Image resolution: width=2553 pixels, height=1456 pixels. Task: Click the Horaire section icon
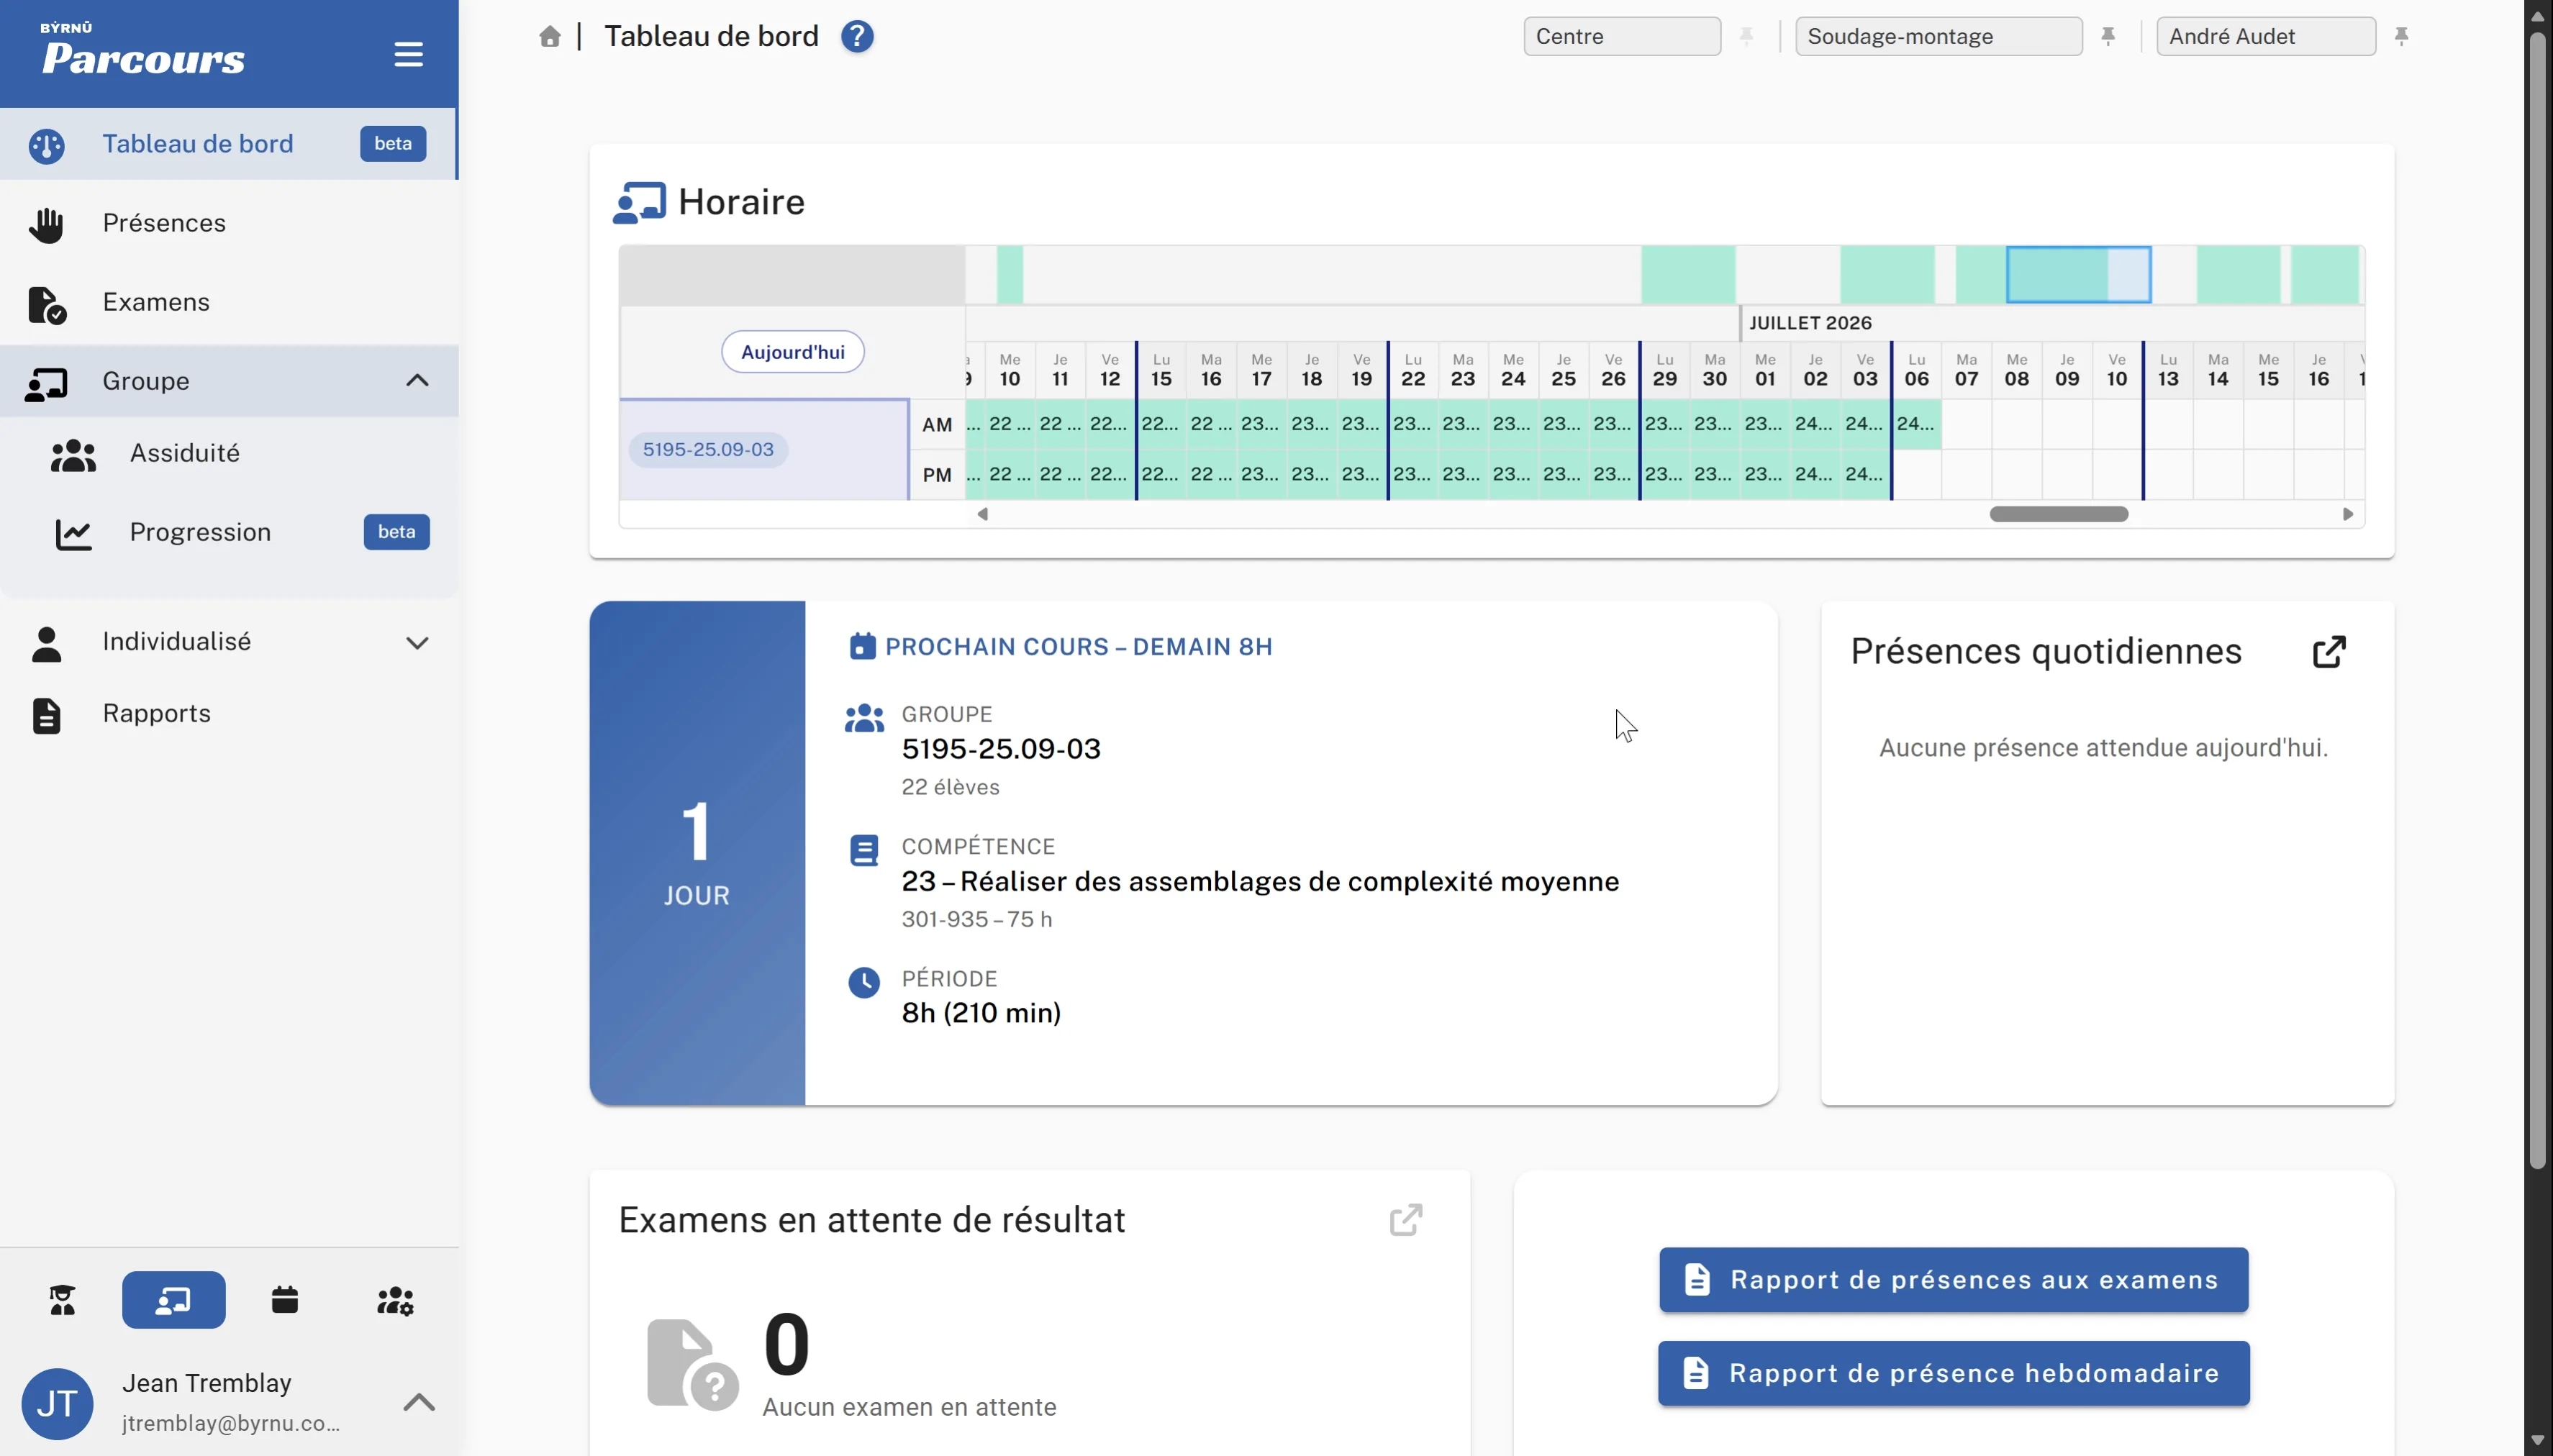pyautogui.click(x=639, y=203)
